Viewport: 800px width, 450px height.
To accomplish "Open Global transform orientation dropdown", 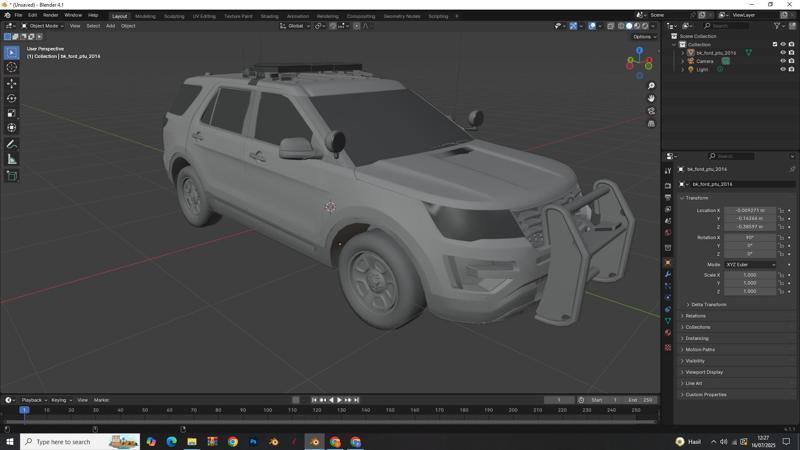I will click(295, 26).
